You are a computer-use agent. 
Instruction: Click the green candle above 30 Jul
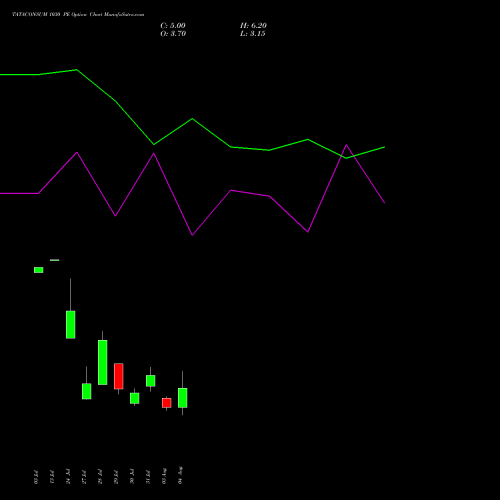click(x=135, y=398)
